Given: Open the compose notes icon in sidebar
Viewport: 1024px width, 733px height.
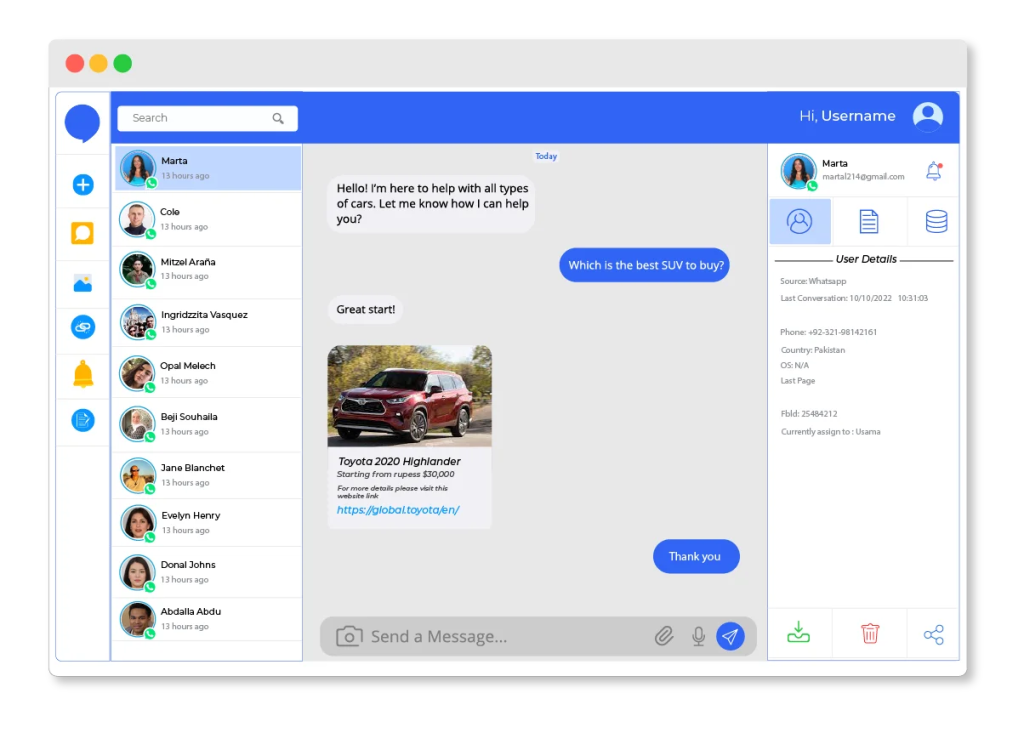Looking at the screenshot, I should coord(82,421).
